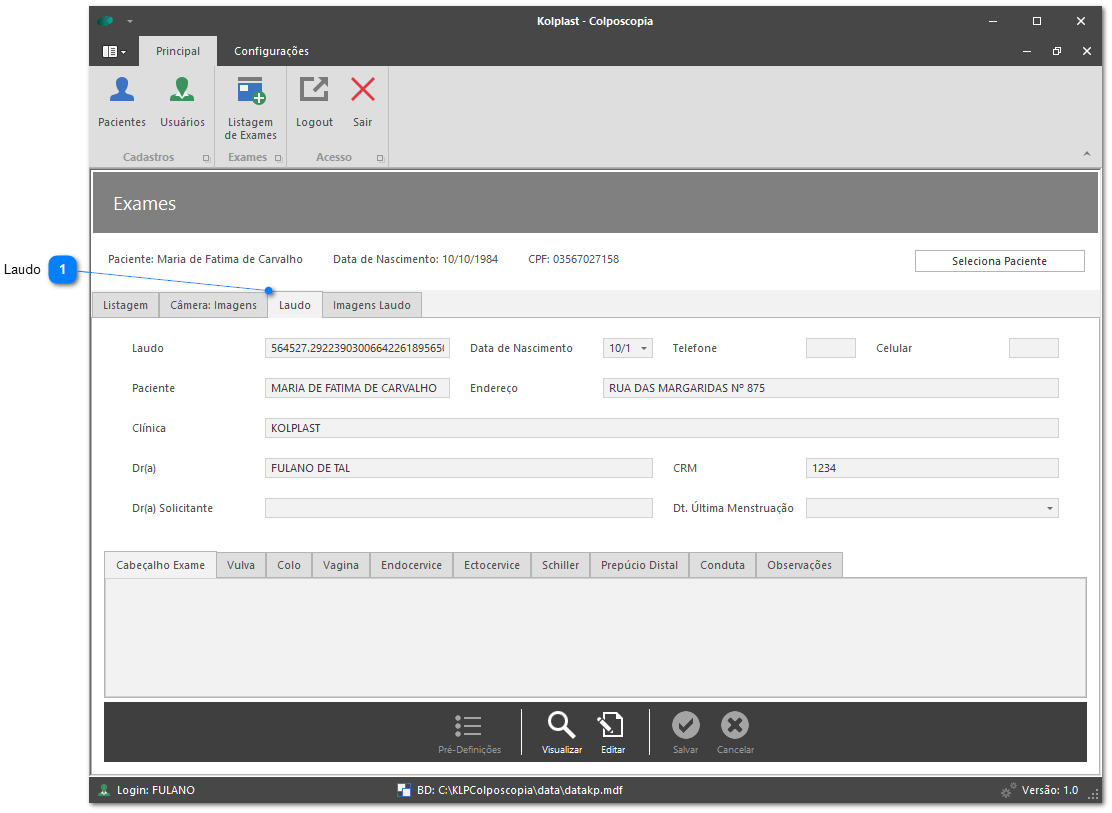1112x813 pixels.
Task: Open the Usuários management icon
Action: click(x=182, y=90)
